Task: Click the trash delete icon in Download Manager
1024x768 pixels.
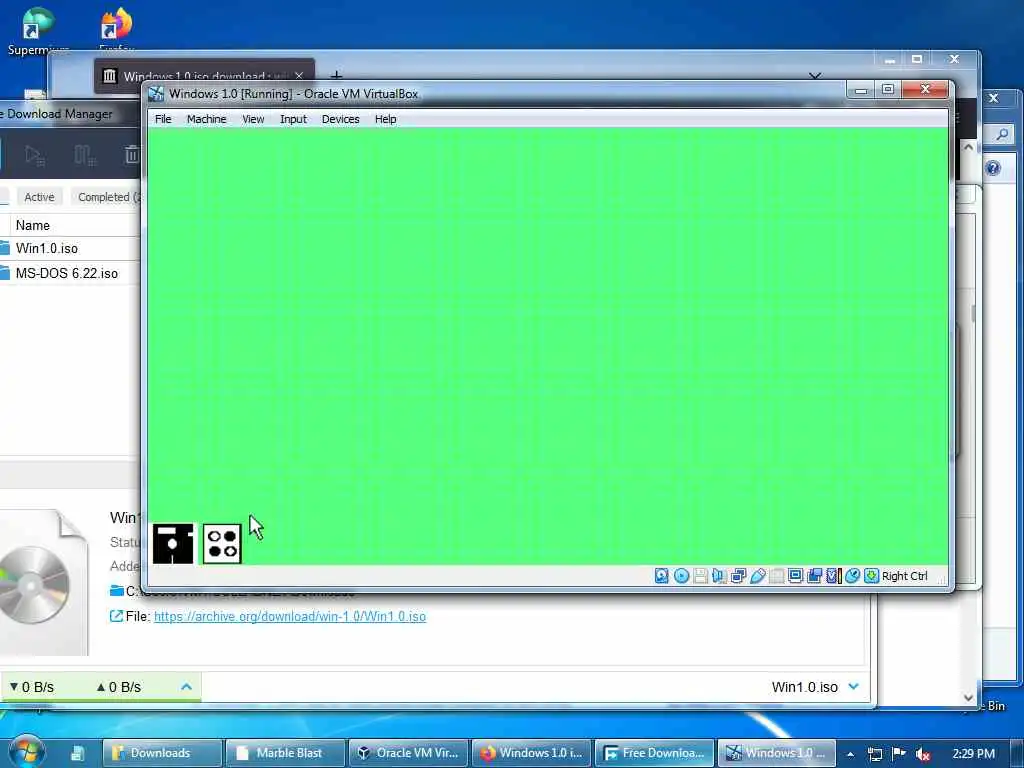Action: (x=132, y=155)
